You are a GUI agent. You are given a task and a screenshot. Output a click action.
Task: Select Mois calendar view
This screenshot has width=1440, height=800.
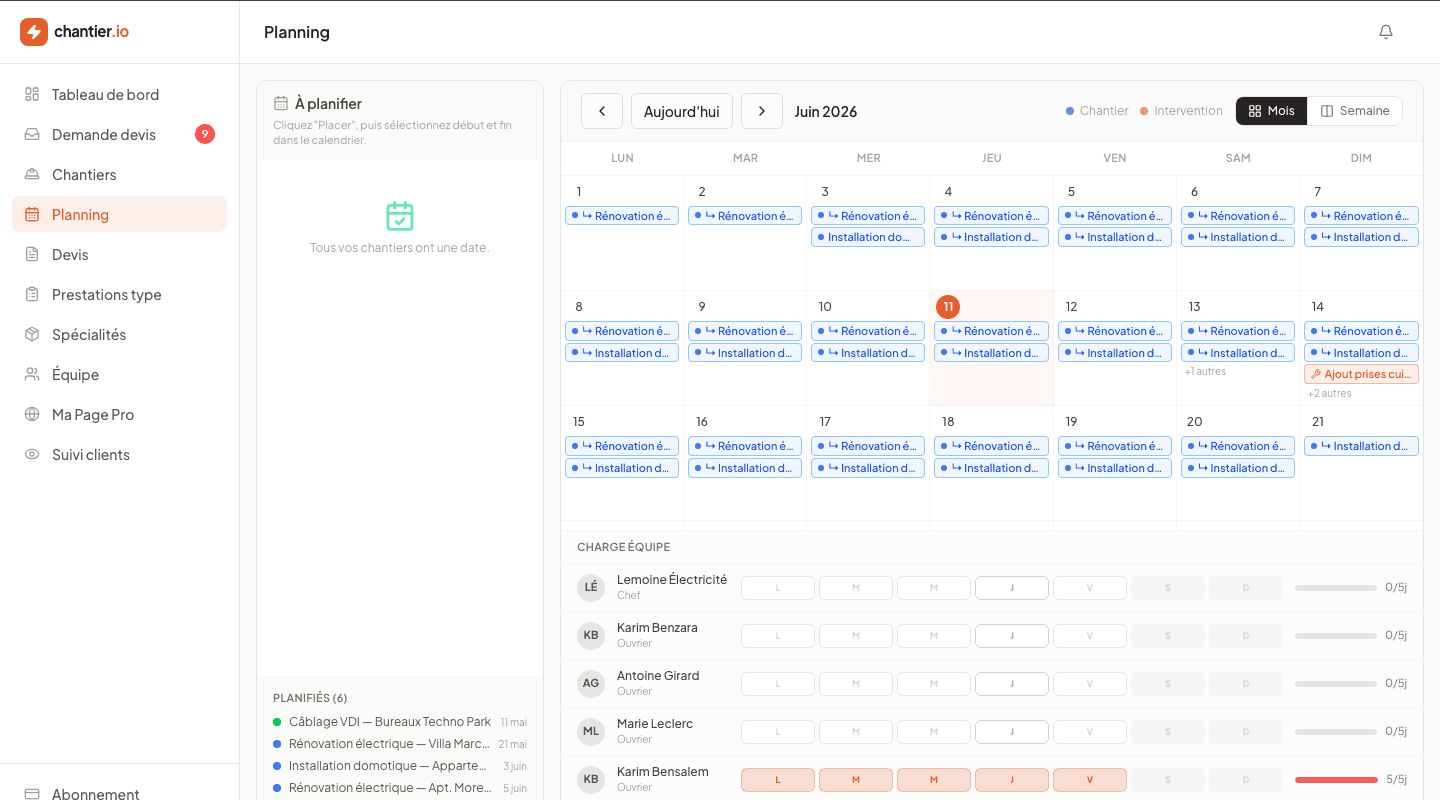pos(1272,111)
